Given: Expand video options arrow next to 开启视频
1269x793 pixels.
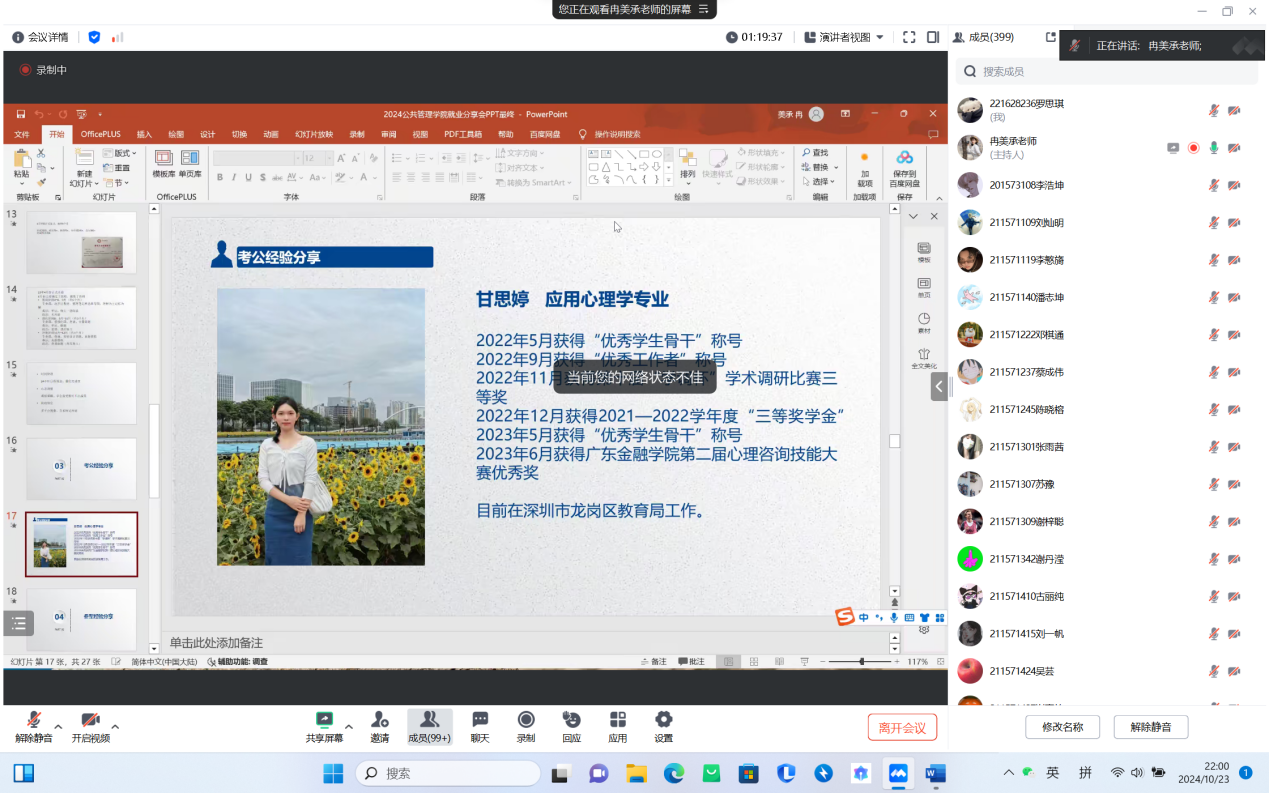Looking at the screenshot, I should click(115, 727).
